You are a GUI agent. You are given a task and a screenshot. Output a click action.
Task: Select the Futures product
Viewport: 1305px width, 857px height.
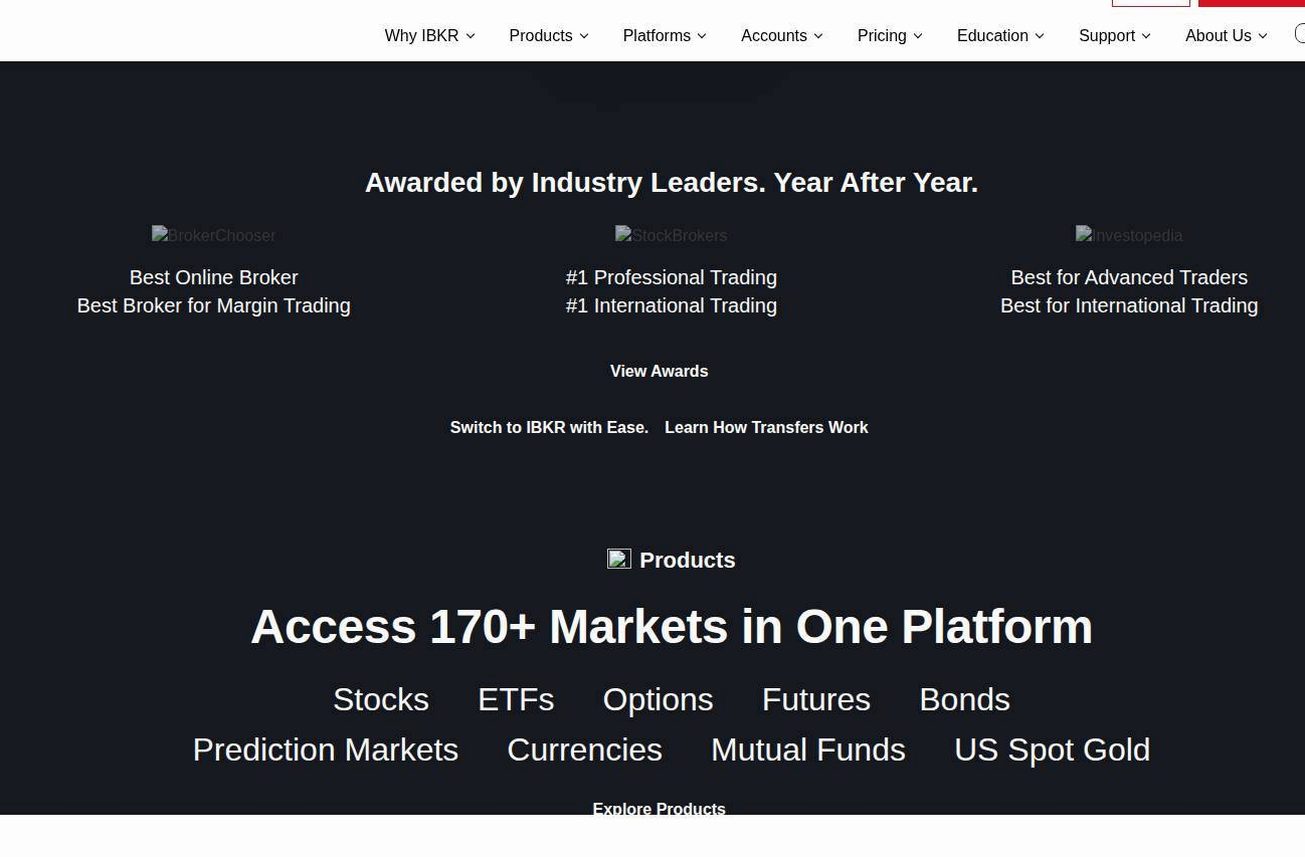click(816, 699)
